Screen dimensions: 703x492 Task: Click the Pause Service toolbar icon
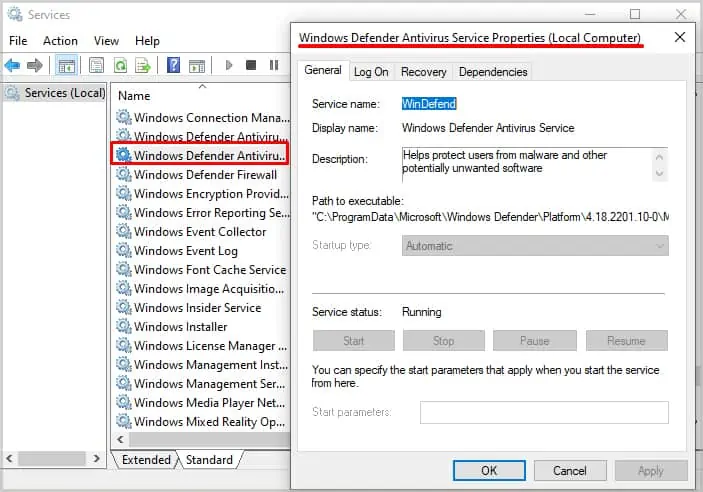pos(274,65)
